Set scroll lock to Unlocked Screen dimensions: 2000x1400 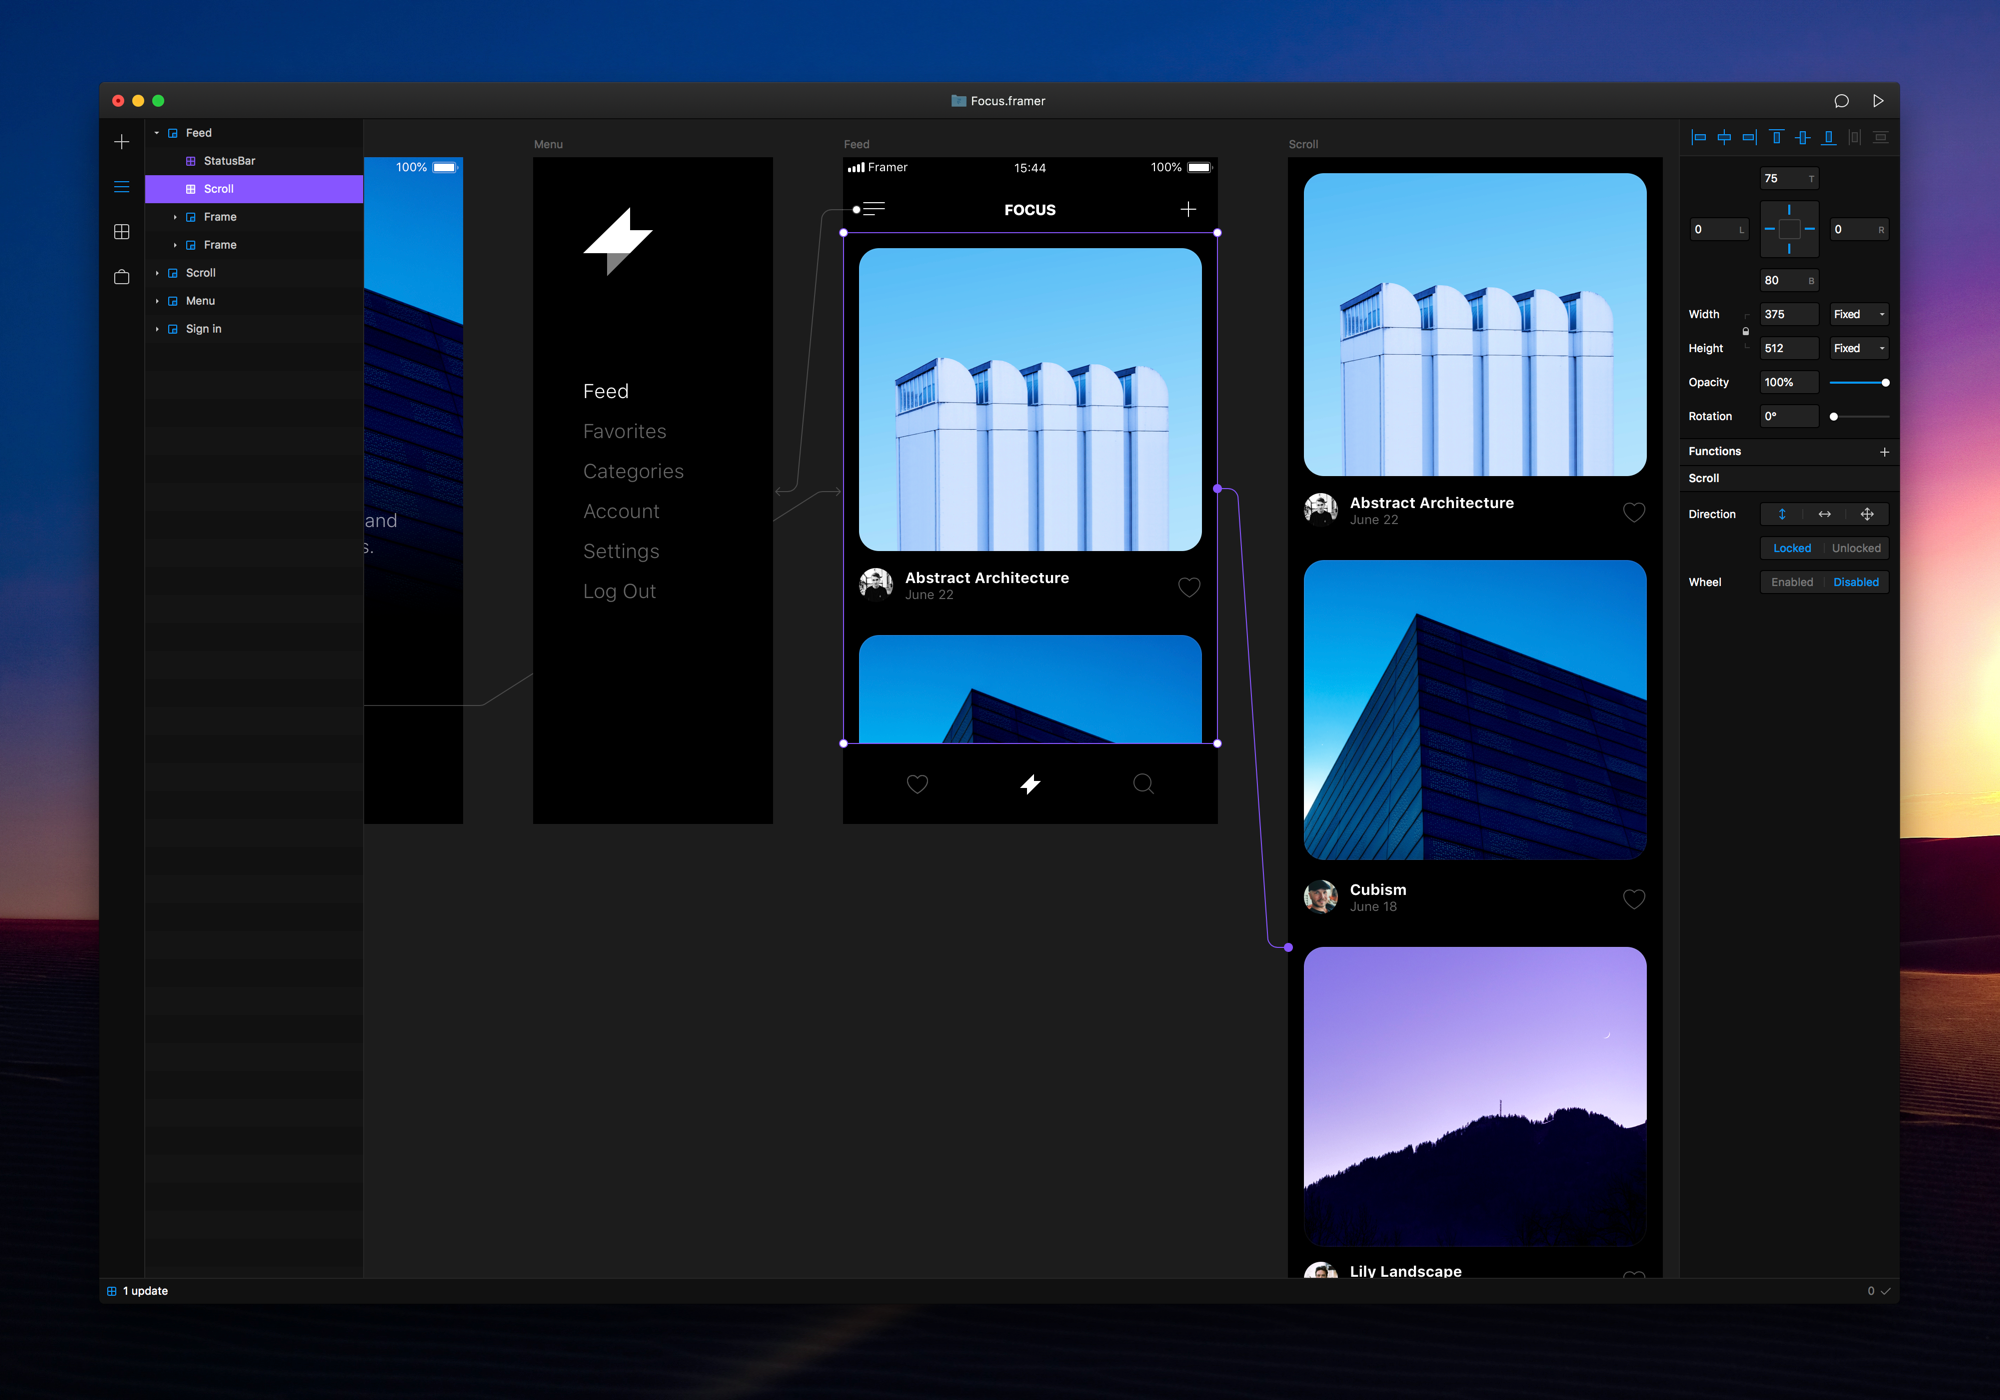point(1856,548)
